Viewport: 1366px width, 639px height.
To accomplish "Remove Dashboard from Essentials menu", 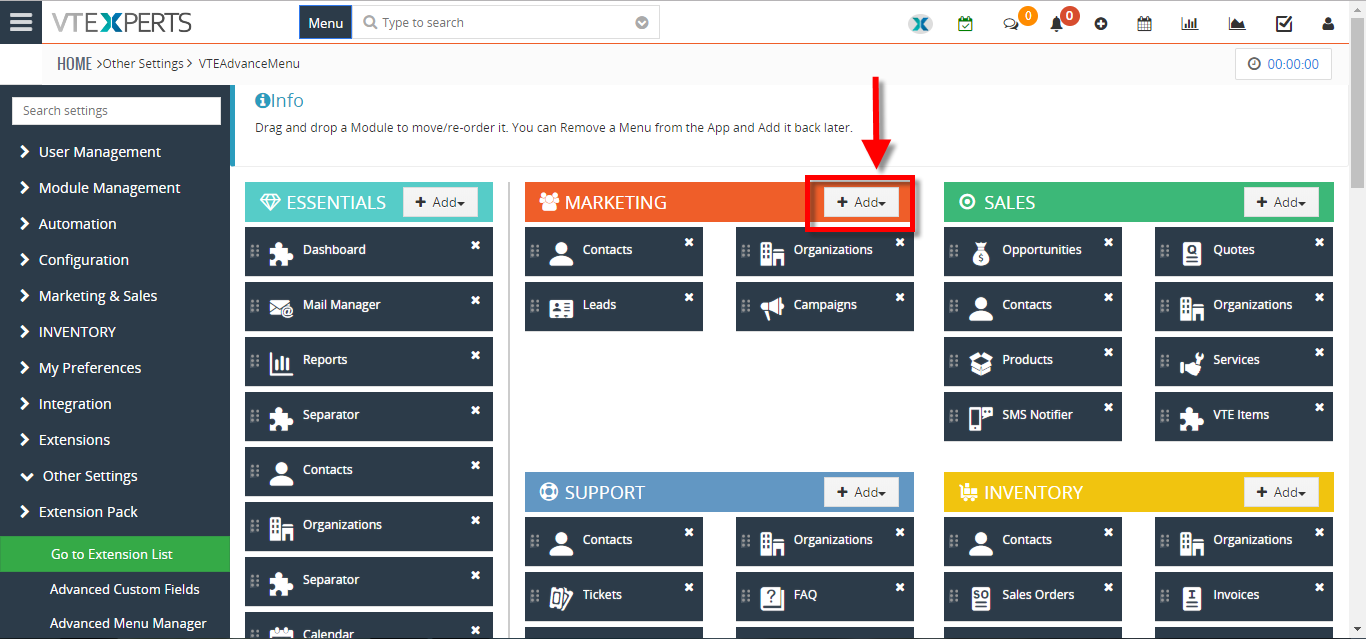I will [476, 244].
